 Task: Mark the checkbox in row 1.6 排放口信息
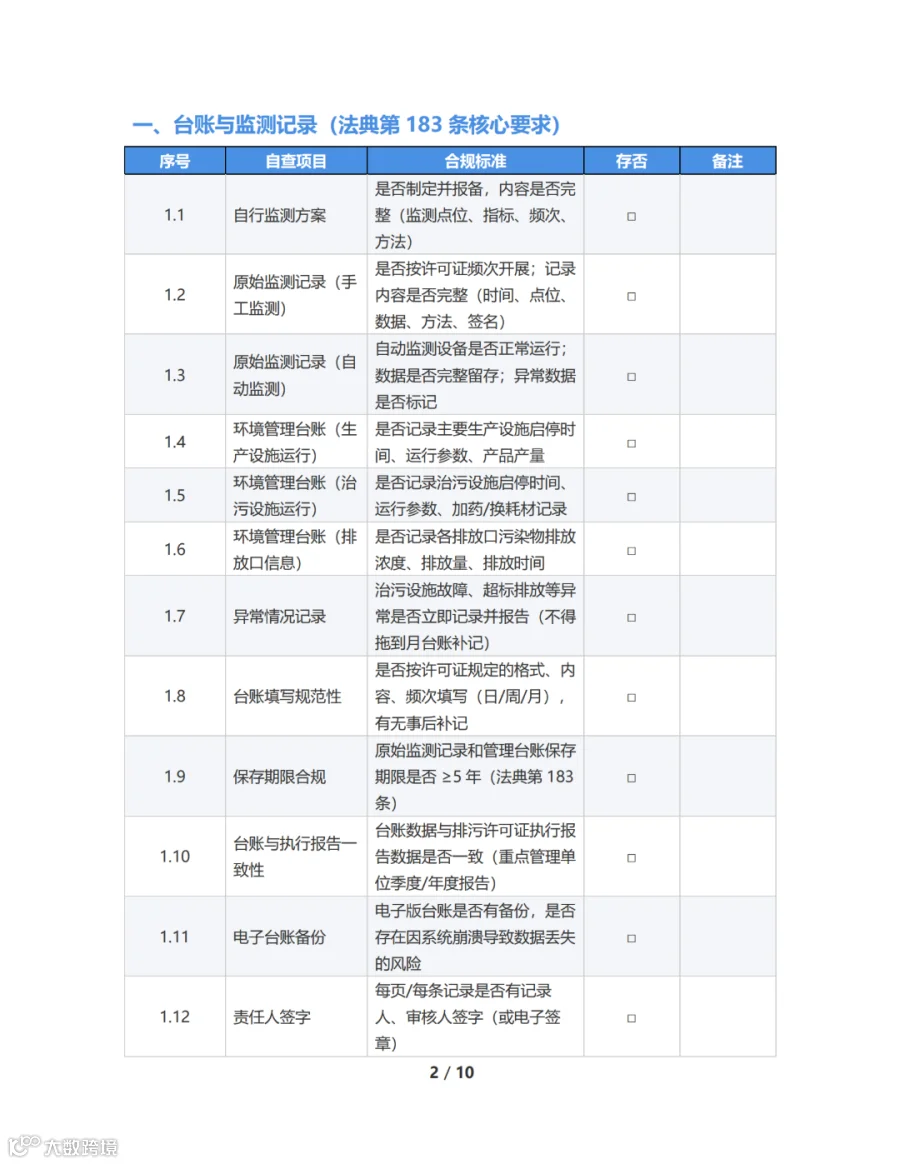[x=631, y=551]
